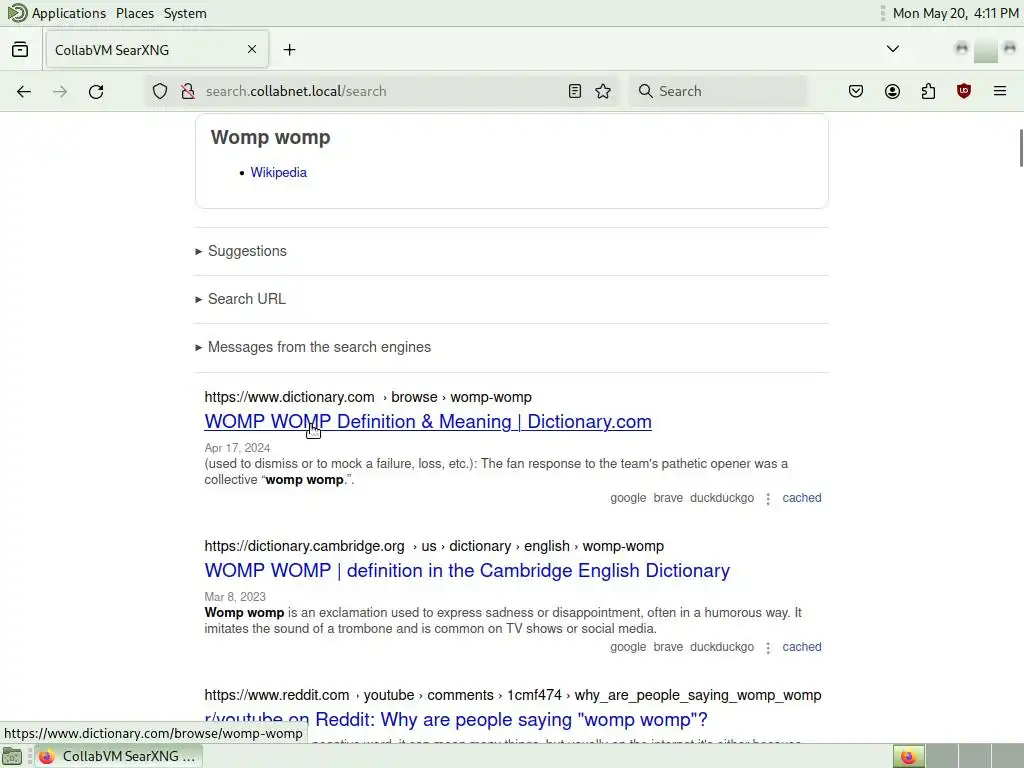This screenshot has width=1024, height=768.
Task: Open more options dots for Cambridge result
Action: pos(768,647)
